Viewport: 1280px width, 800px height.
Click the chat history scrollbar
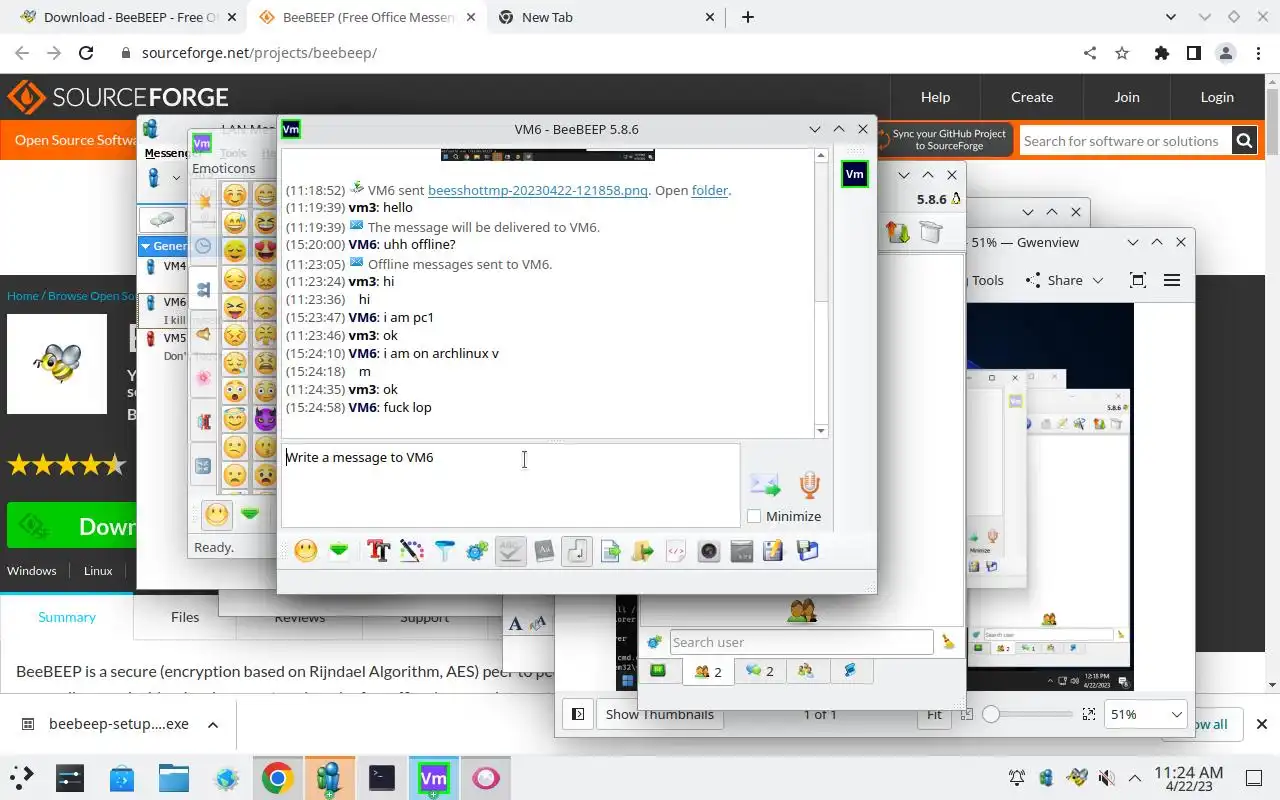[821, 292]
